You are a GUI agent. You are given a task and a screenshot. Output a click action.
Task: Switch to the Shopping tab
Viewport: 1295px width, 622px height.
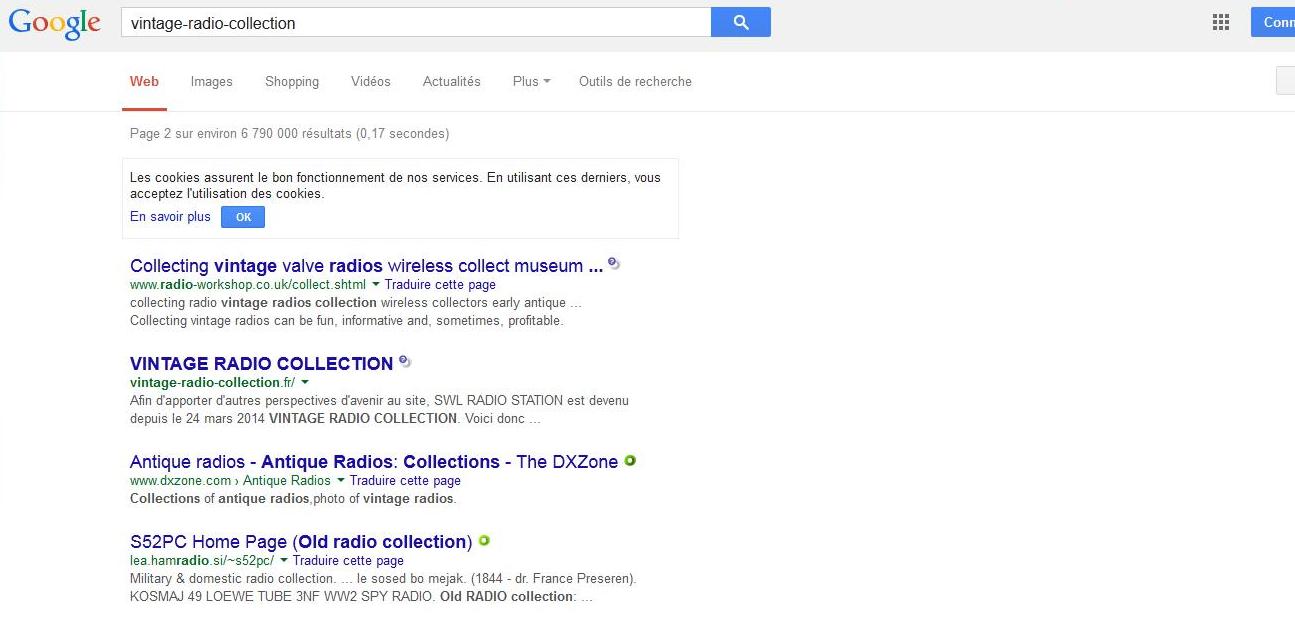tap(292, 82)
